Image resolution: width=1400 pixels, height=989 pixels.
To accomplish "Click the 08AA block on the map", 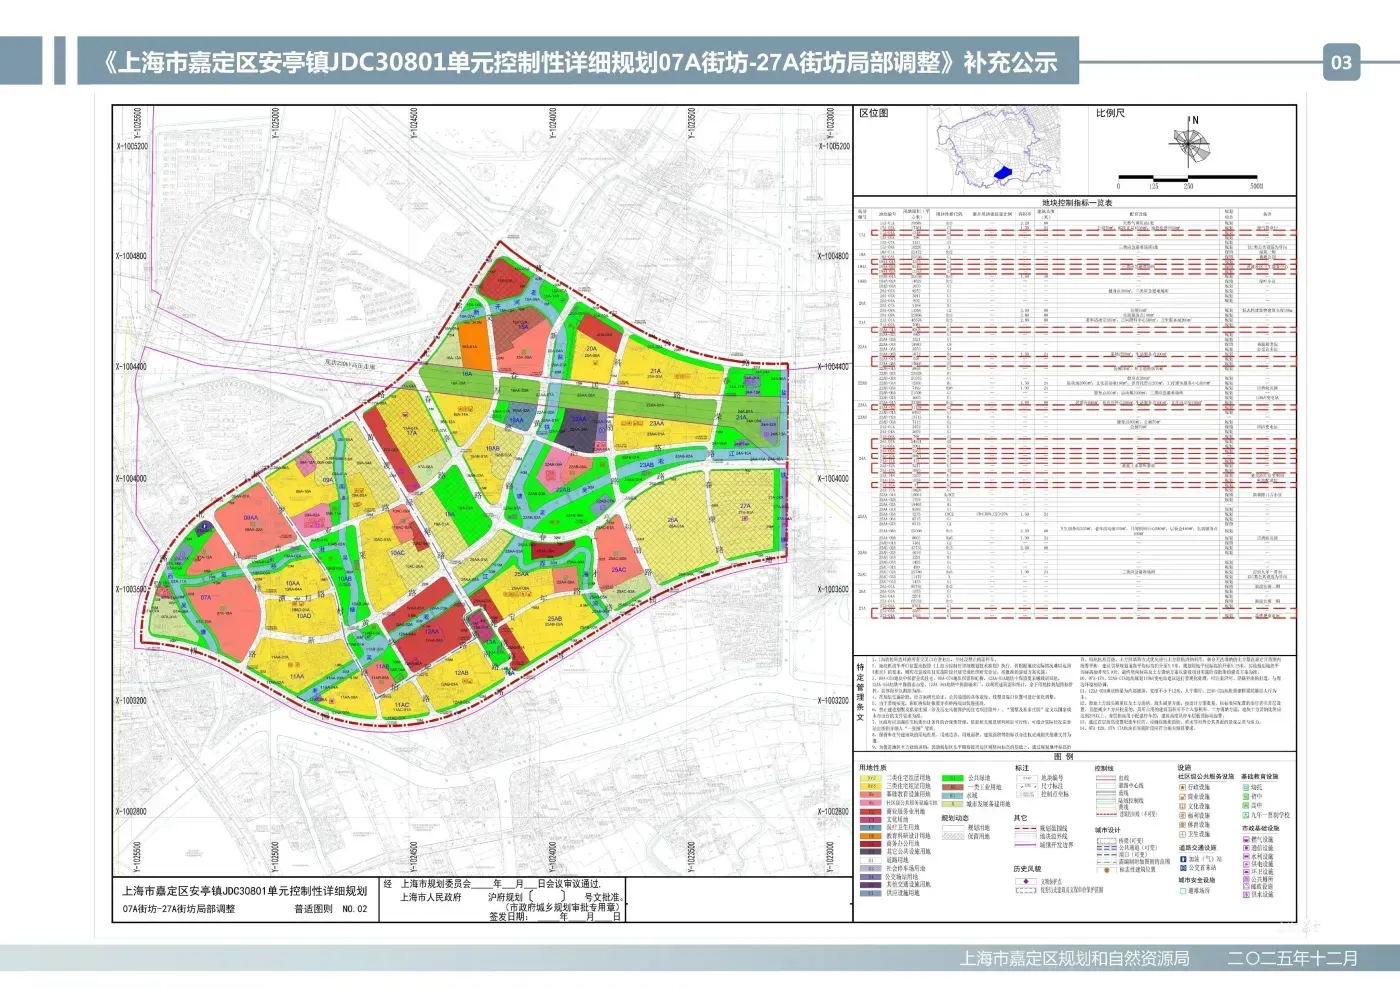I will (250, 520).
